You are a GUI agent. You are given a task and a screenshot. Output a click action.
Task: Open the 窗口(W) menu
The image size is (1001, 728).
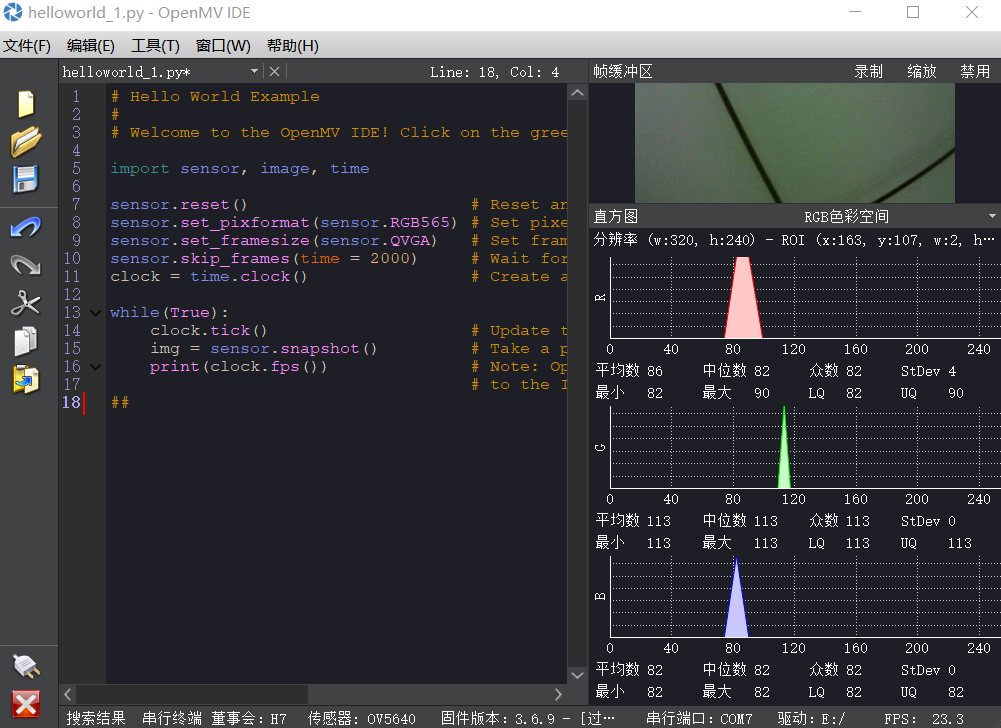[x=223, y=46]
